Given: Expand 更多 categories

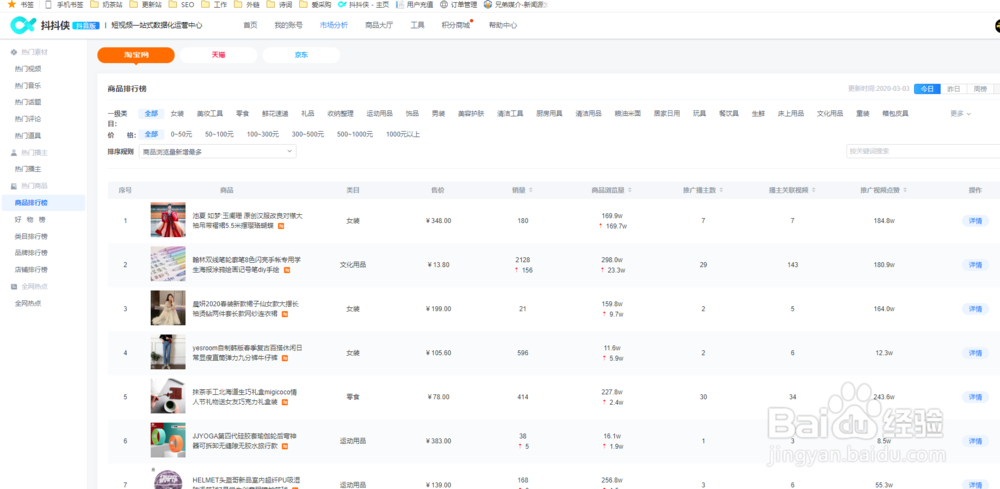Looking at the screenshot, I should [960, 113].
